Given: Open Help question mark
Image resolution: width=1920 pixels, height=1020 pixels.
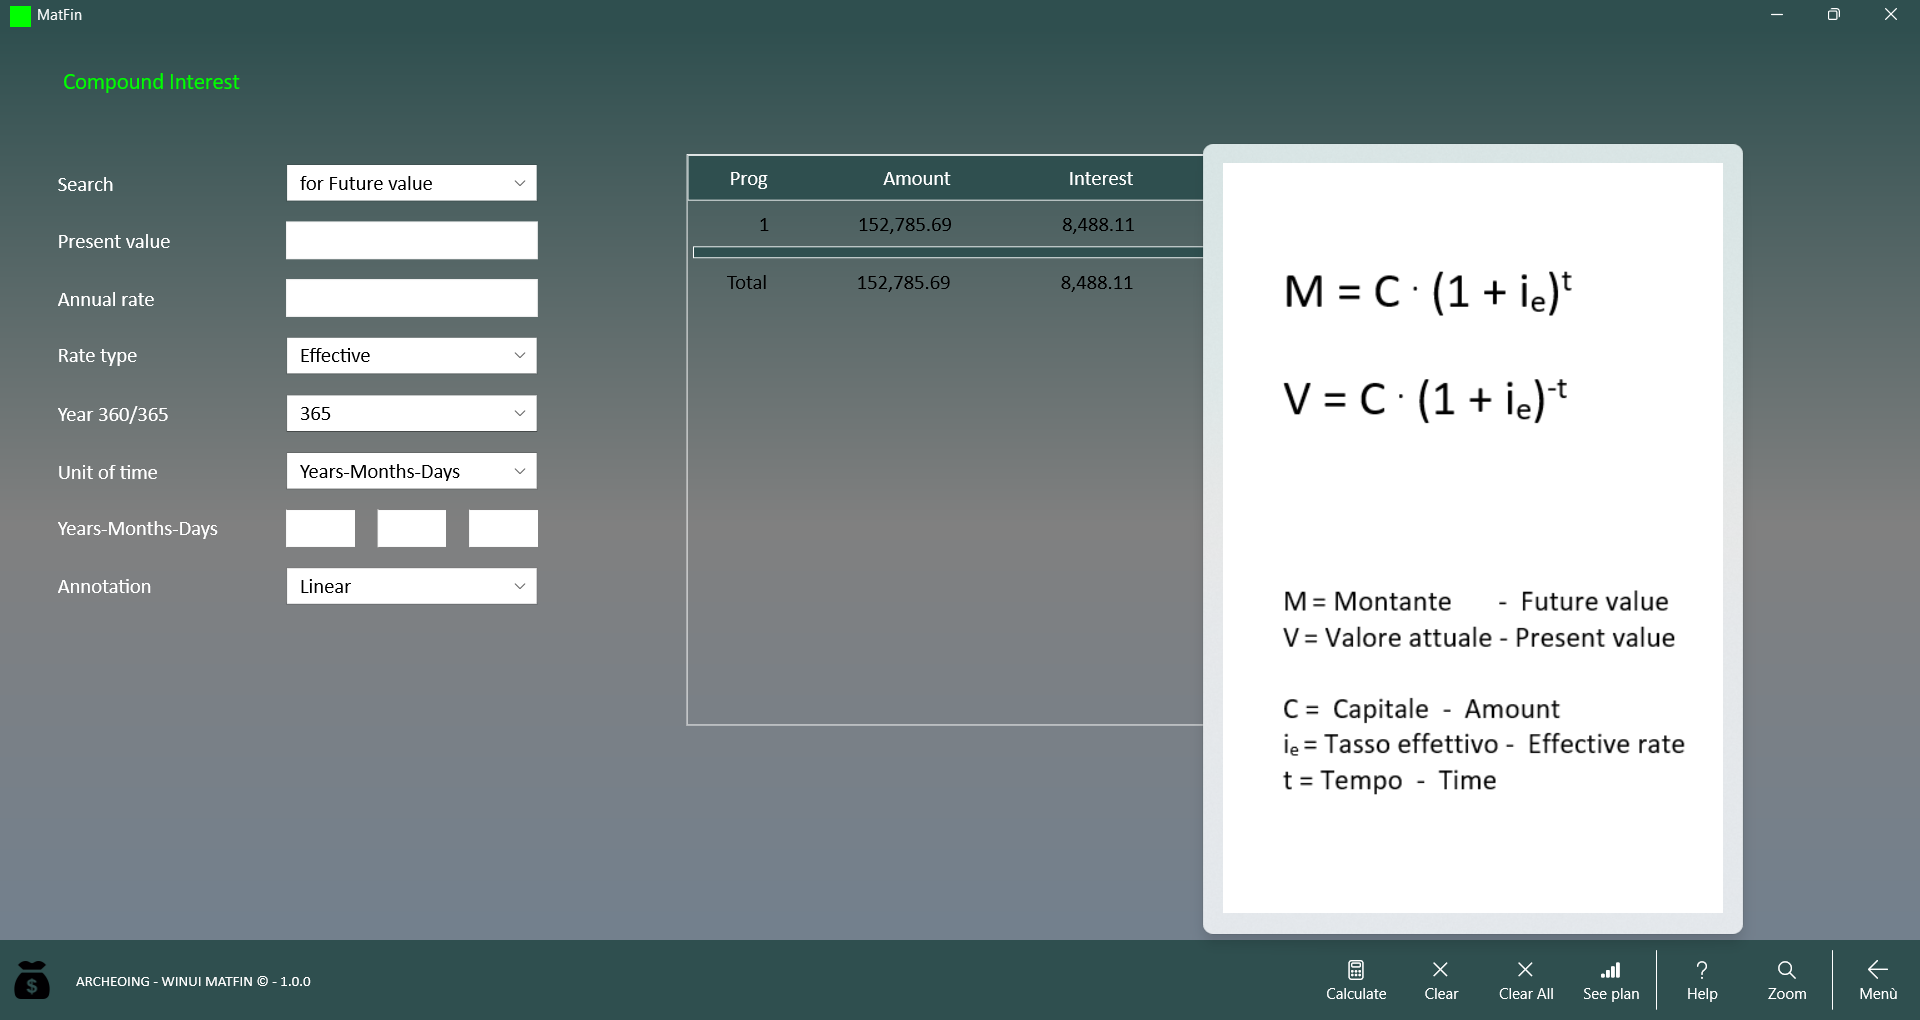Looking at the screenshot, I should pos(1702,980).
